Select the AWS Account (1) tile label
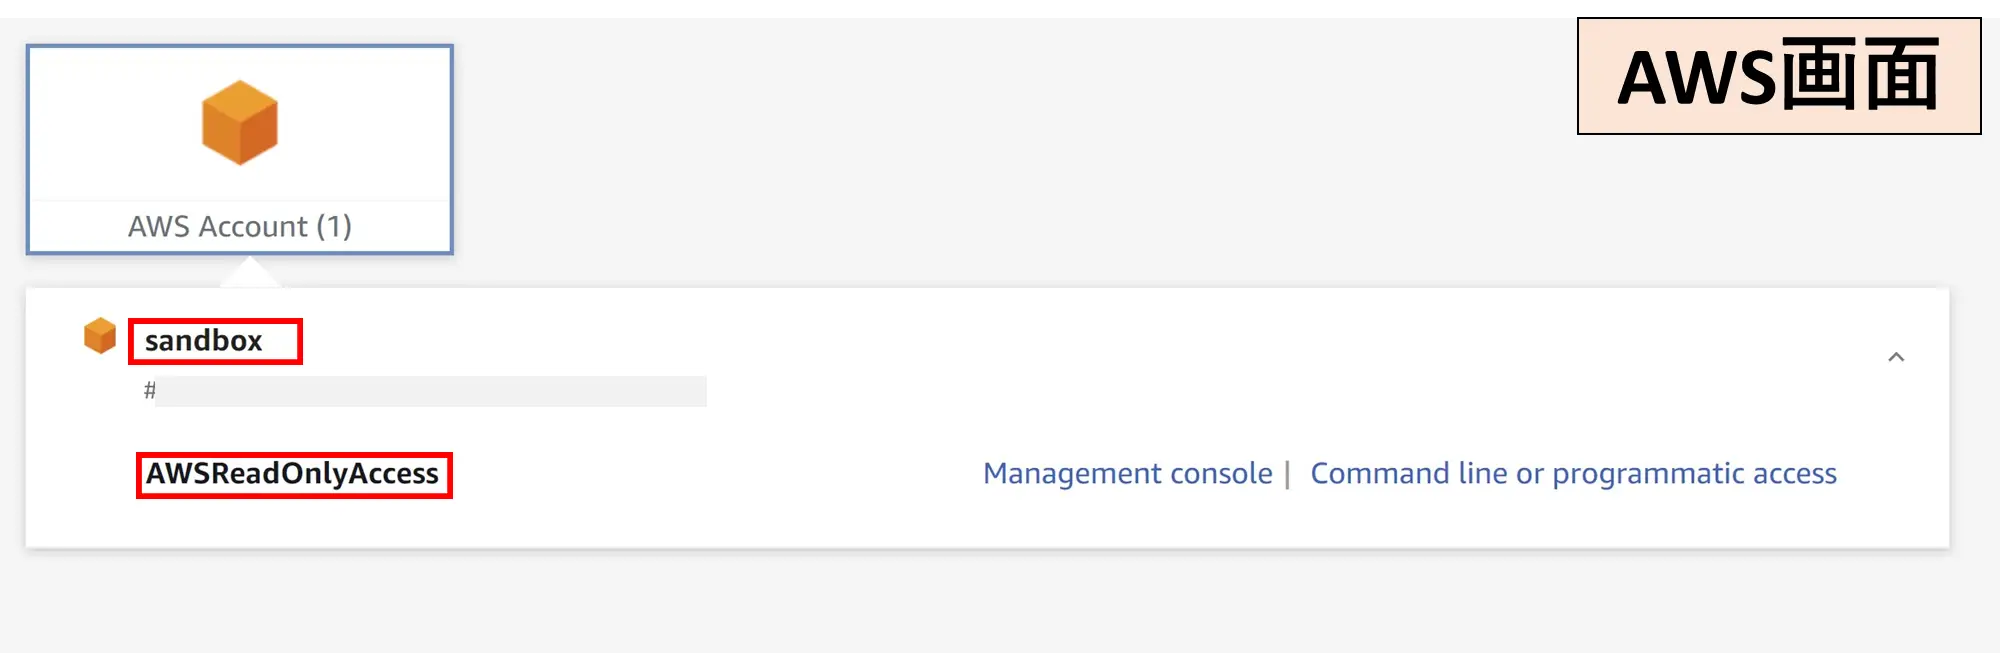This screenshot has height=653, width=2000. click(x=240, y=227)
